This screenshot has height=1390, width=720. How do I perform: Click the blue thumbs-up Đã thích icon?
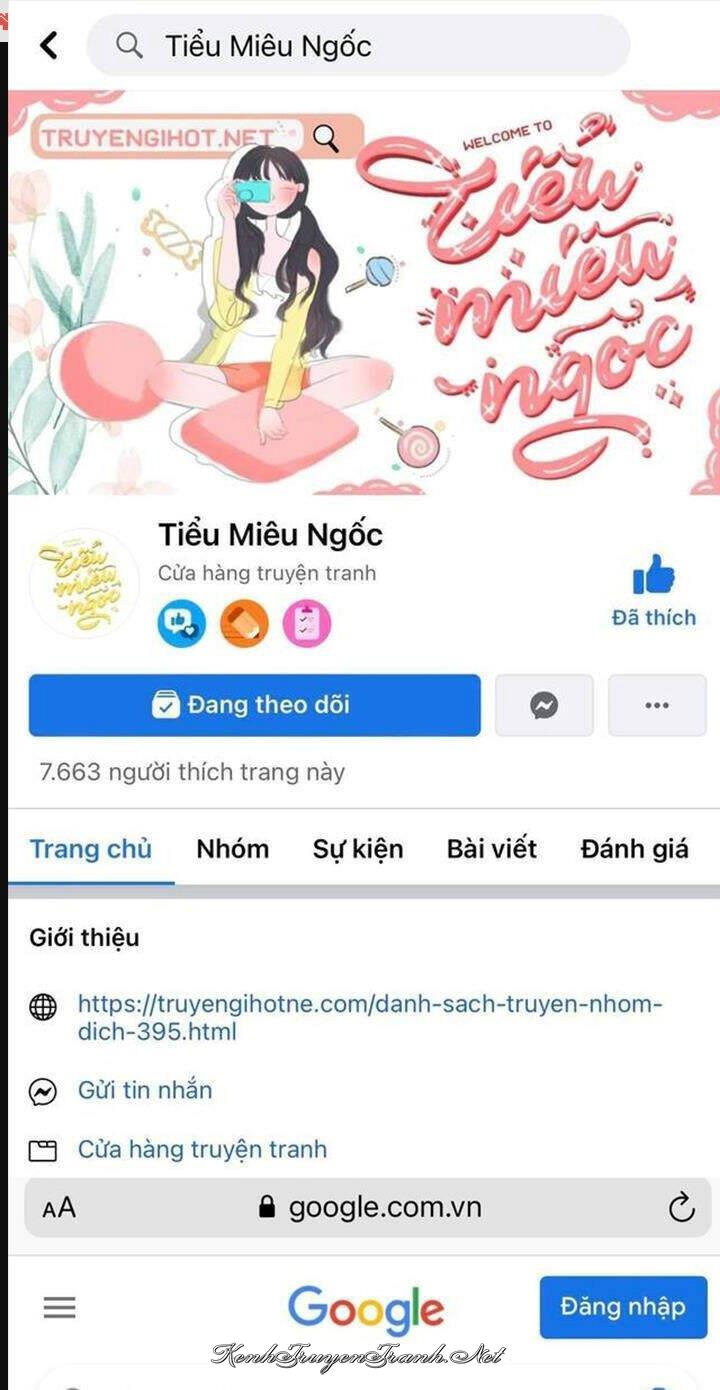click(x=654, y=575)
